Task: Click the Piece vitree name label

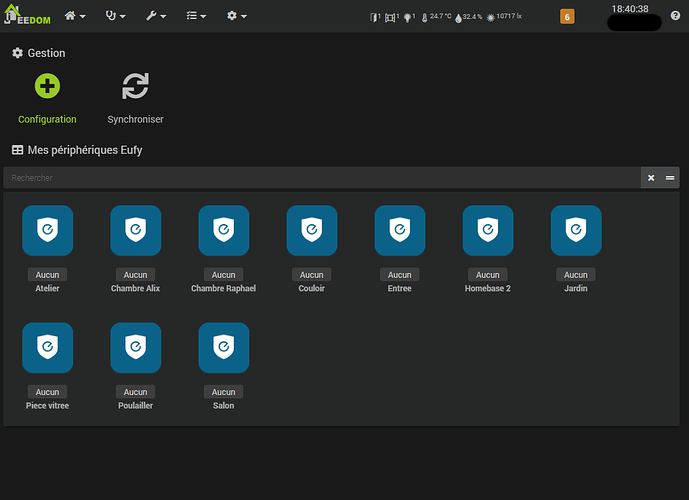Action: (47, 406)
